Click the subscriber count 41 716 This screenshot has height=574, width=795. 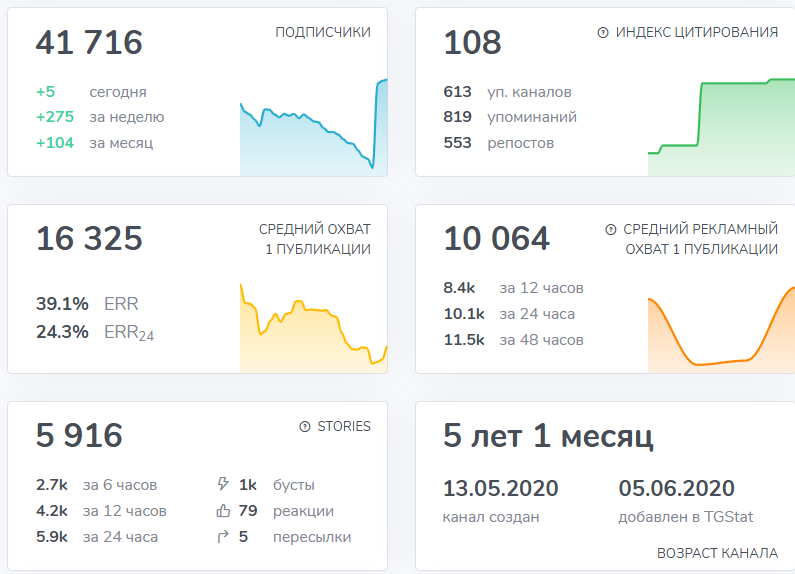coord(89,42)
